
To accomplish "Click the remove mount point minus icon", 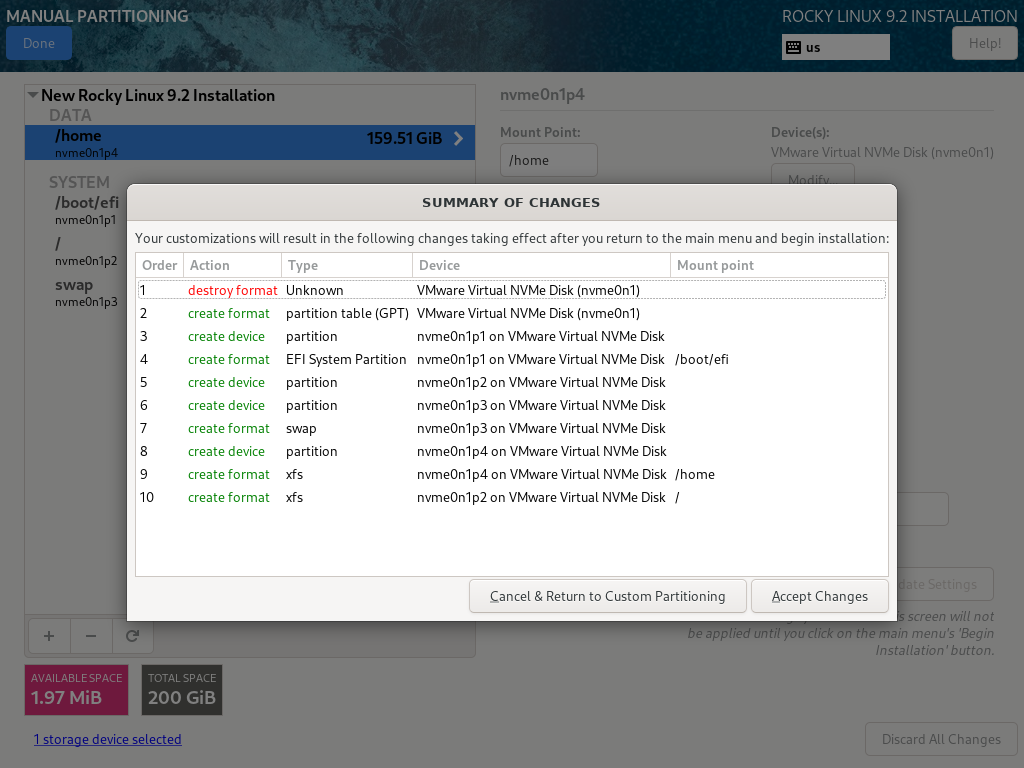I will click(x=91, y=636).
